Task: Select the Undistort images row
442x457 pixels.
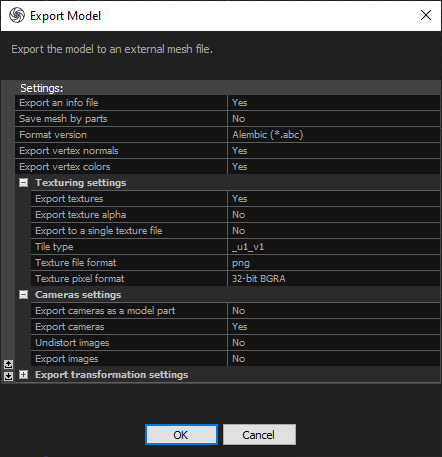Action: (x=235, y=343)
